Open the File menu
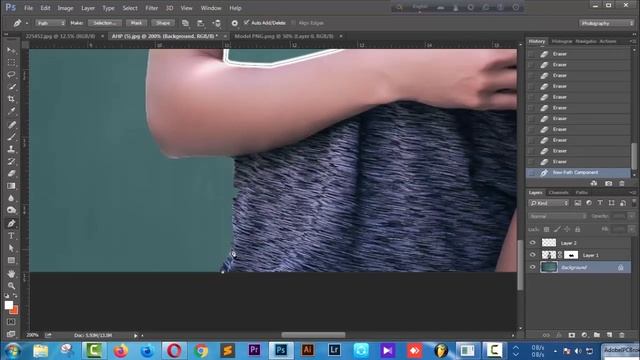The image size is (640, 360). click(x=28, y=8)
